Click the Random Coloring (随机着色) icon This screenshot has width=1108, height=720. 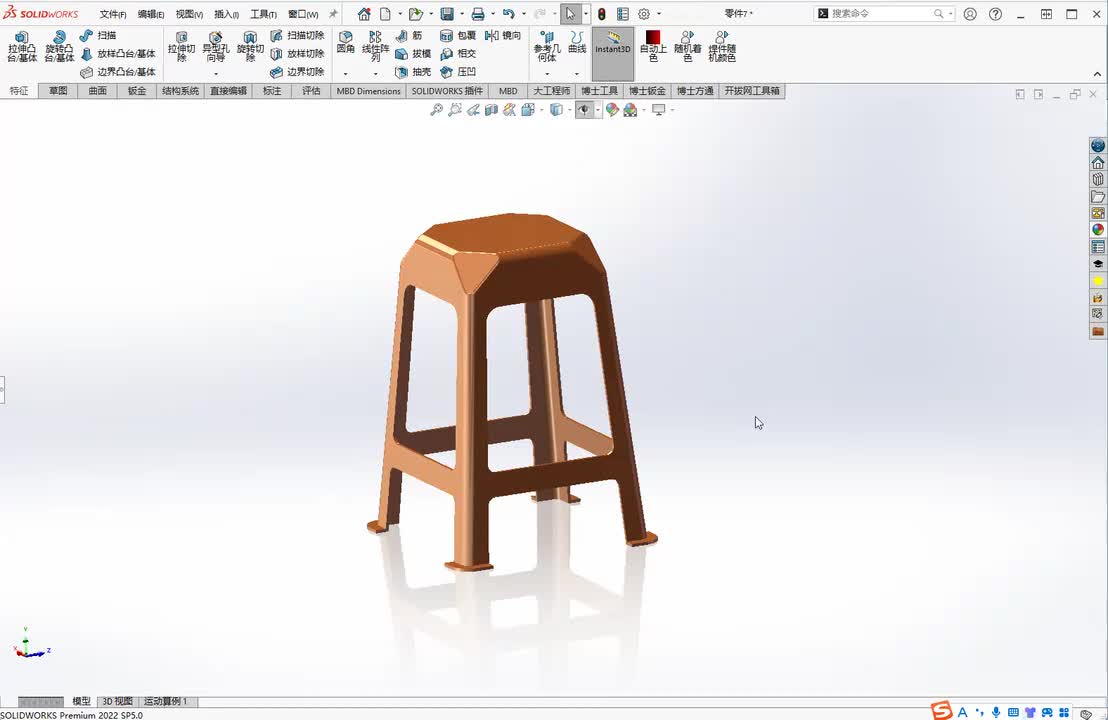point(688,46)
